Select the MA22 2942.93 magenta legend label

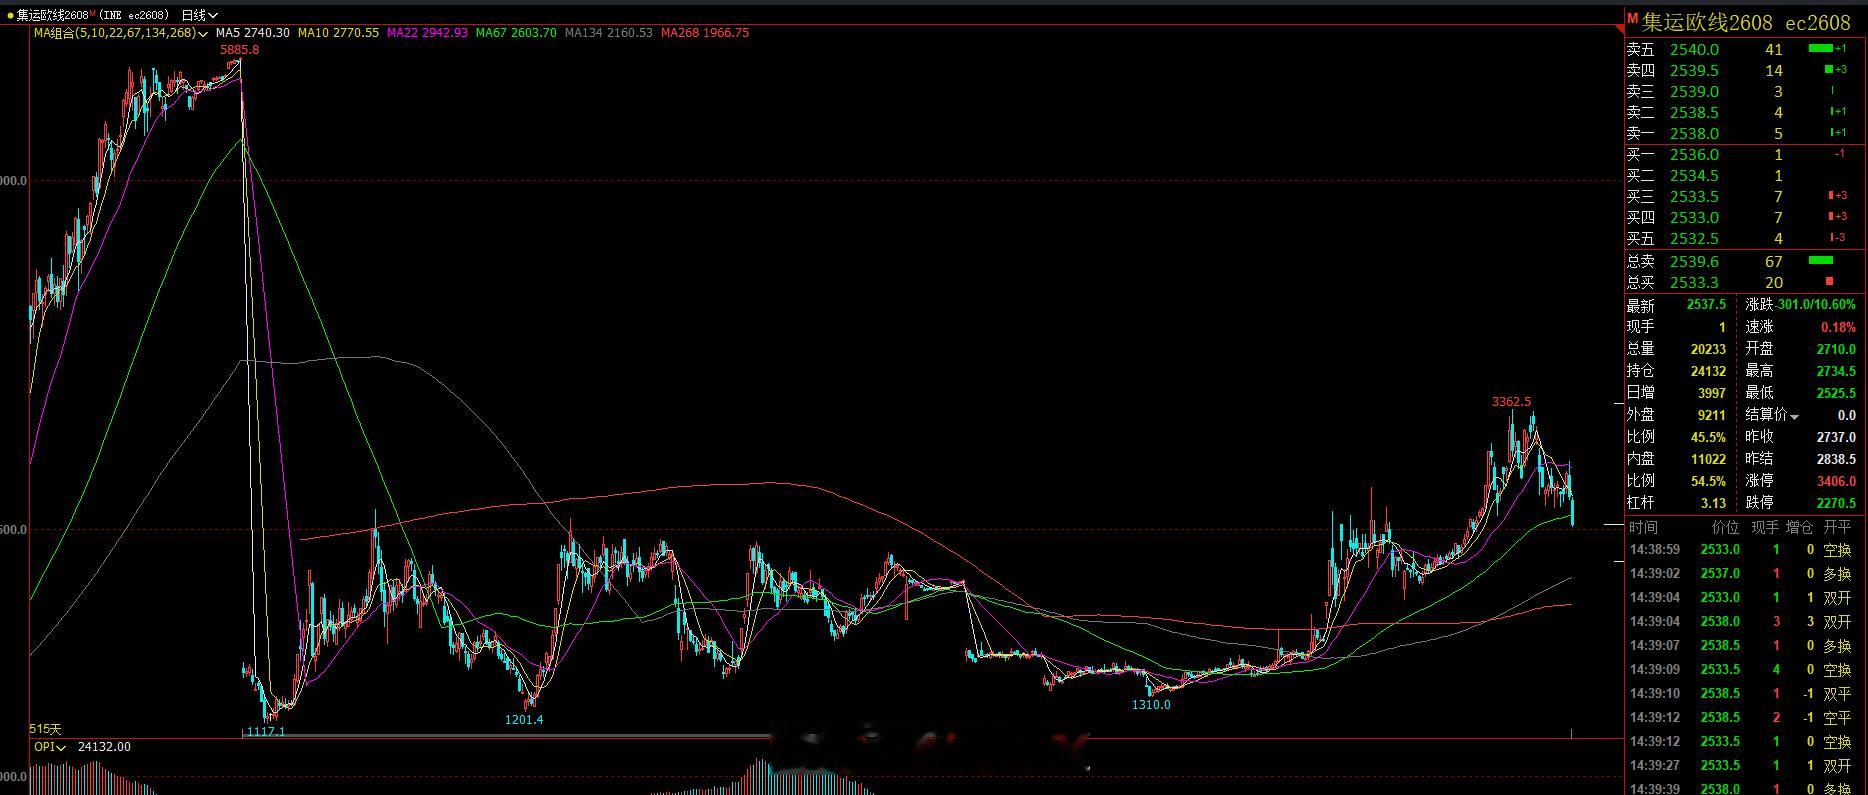tap(427, 33)
